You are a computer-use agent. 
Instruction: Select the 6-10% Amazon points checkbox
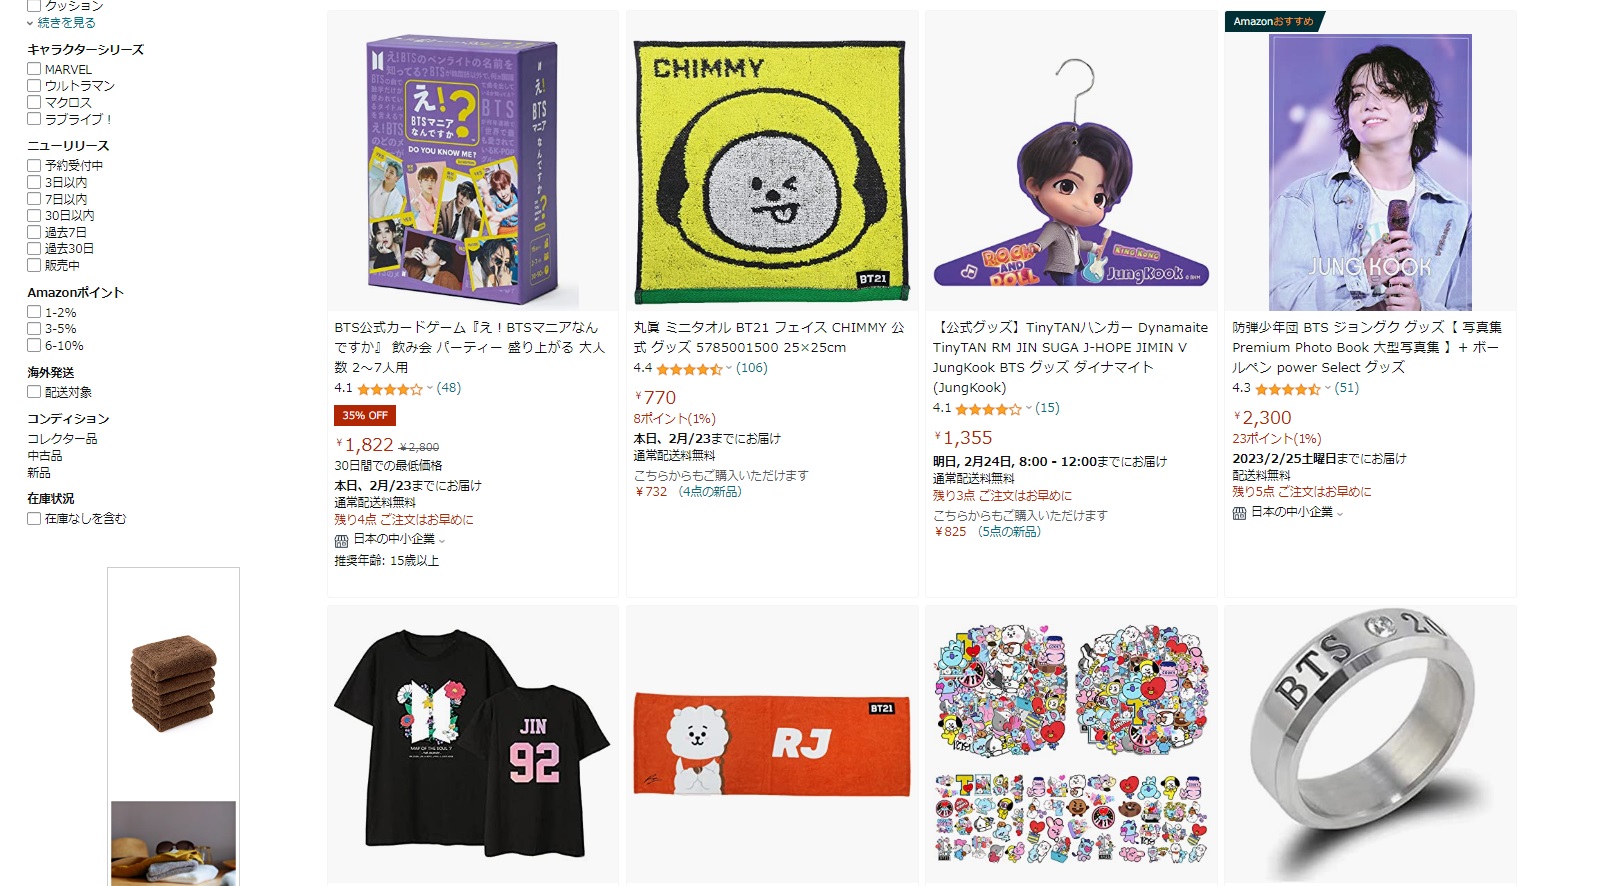[34, 346]
